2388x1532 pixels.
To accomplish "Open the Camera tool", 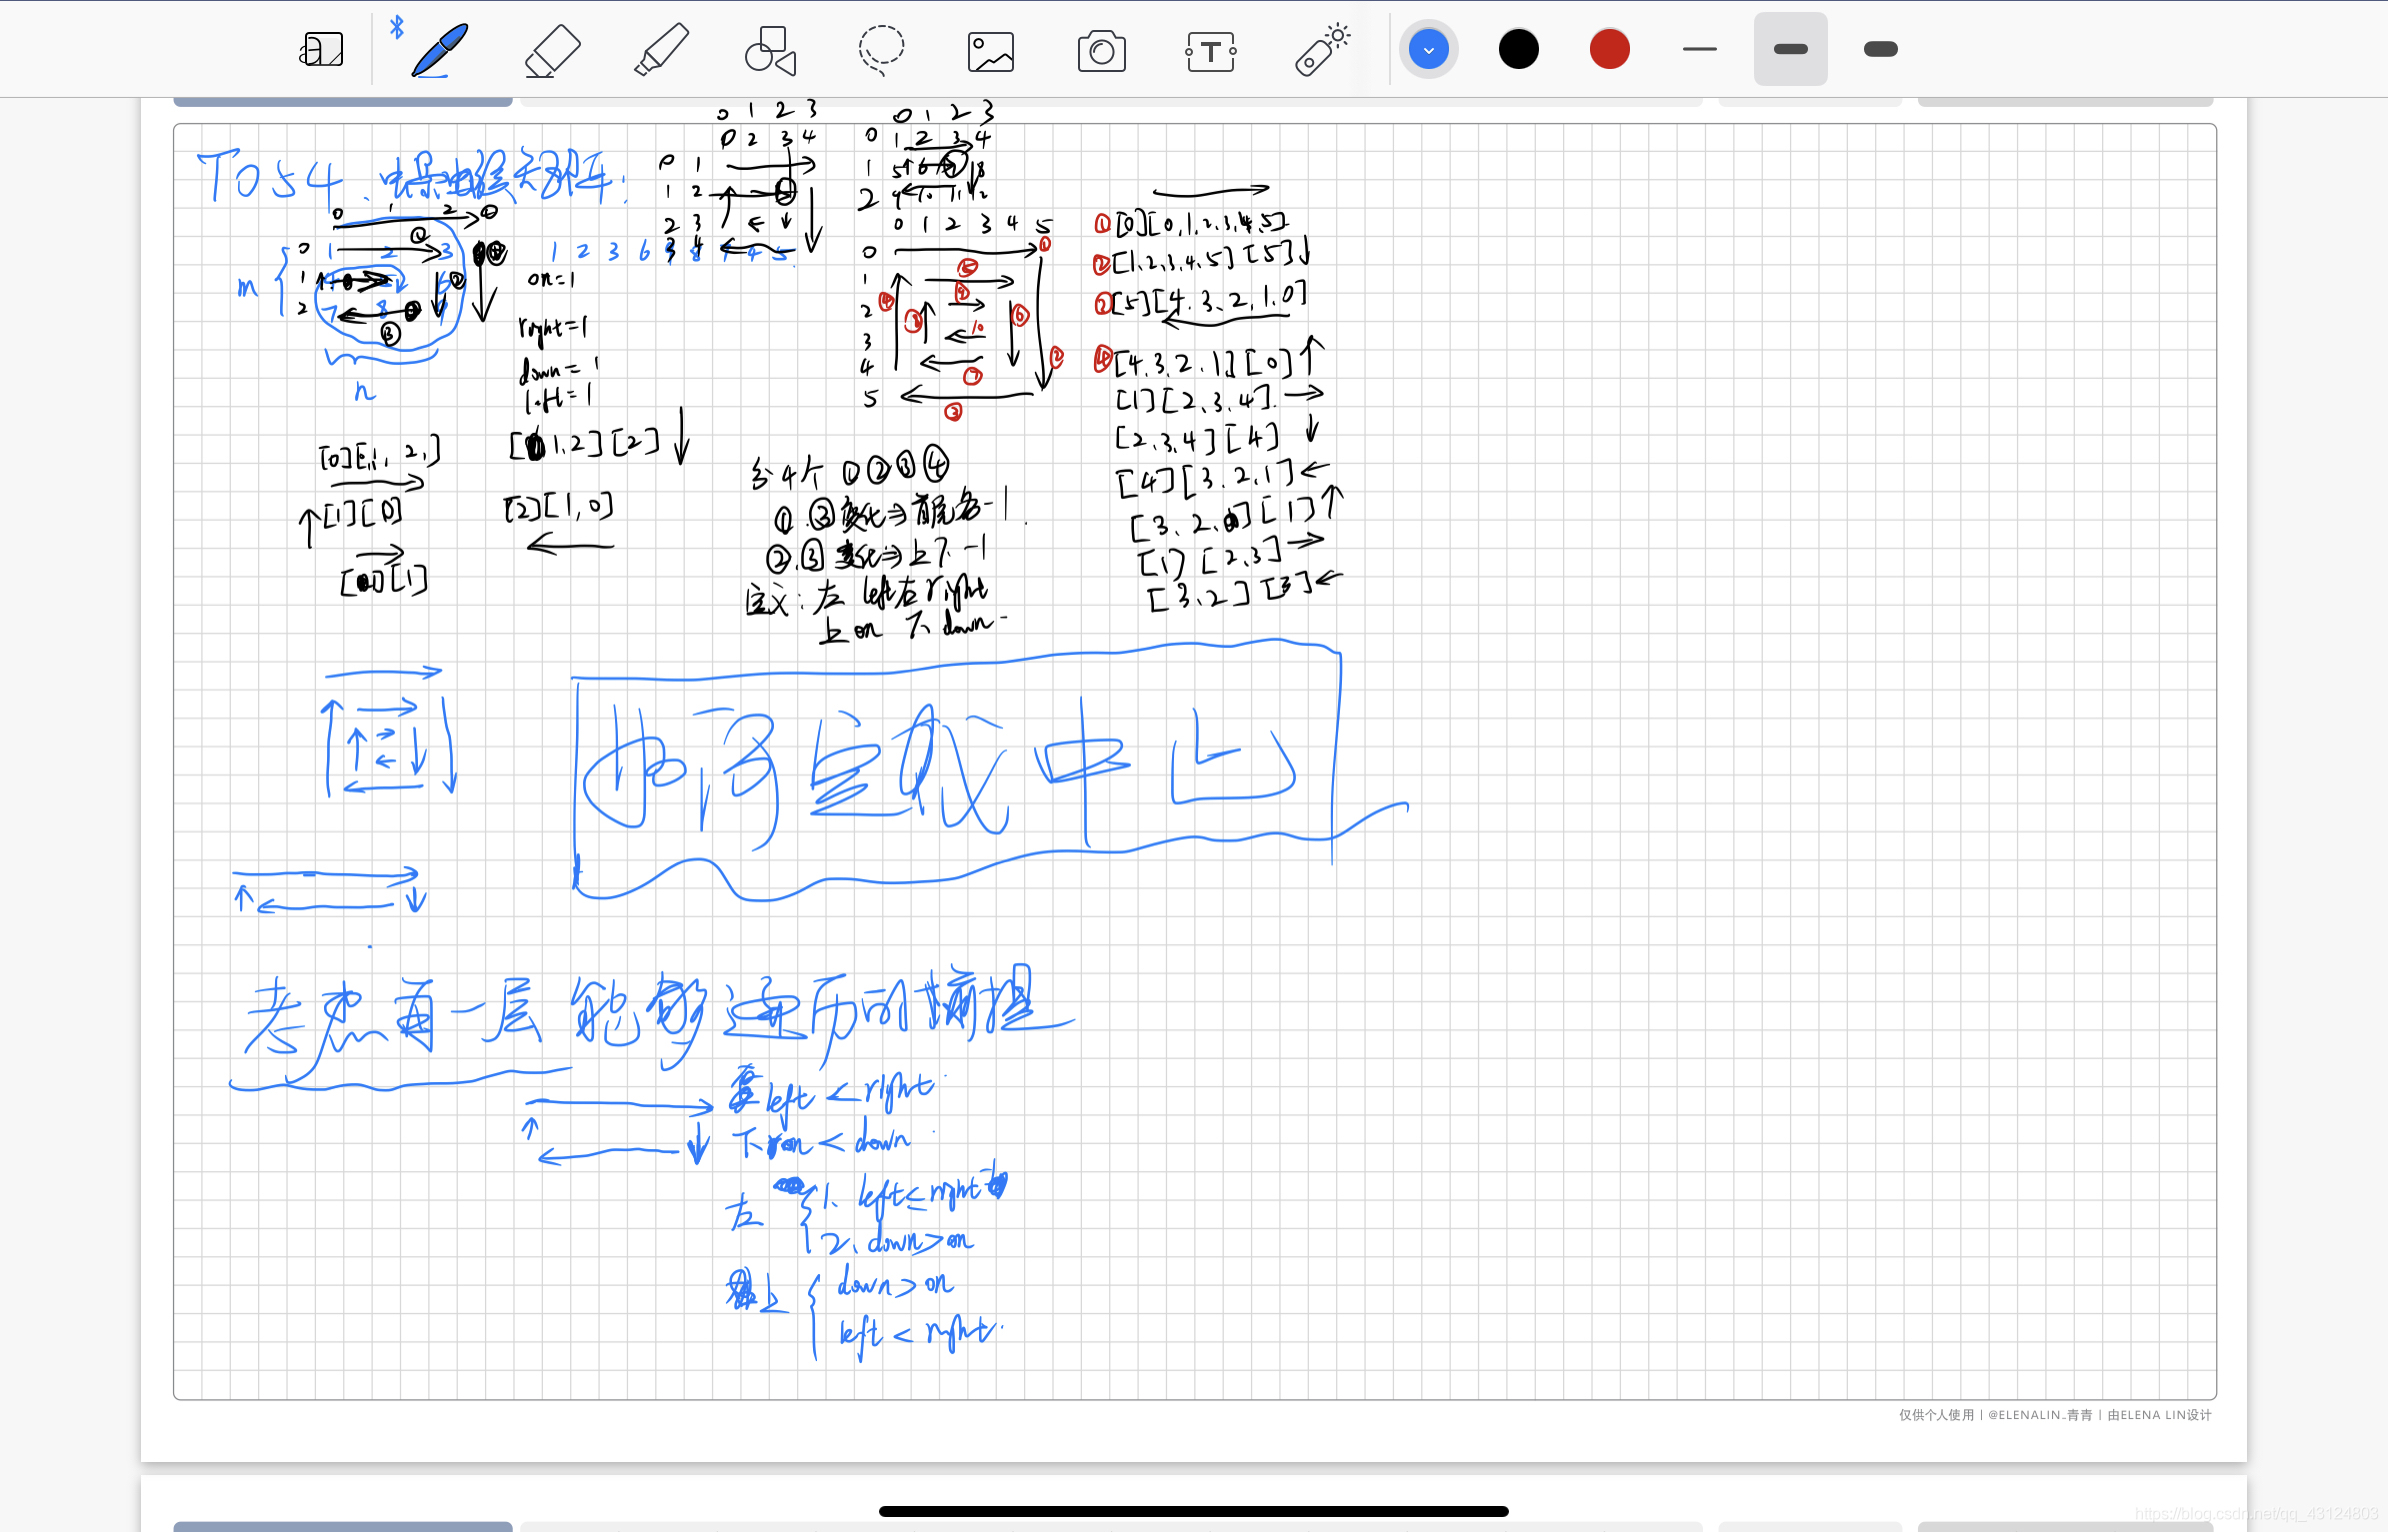I will (x=1101, y=51).
